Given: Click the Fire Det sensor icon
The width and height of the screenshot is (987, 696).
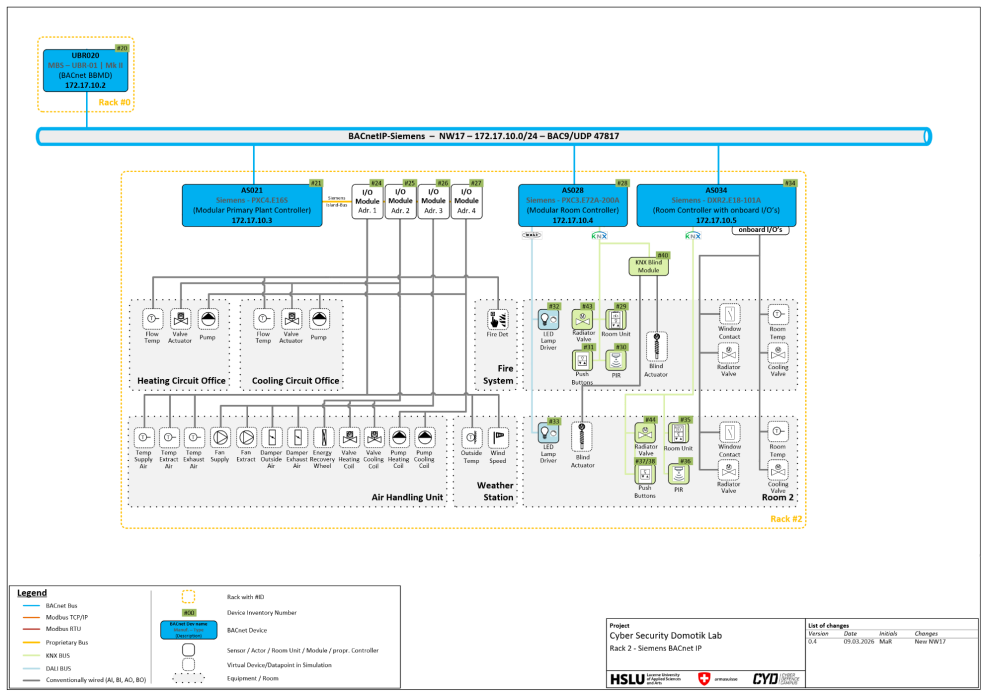Looking at the screenshot, I should pyautogui.click(x=497, y=320).
